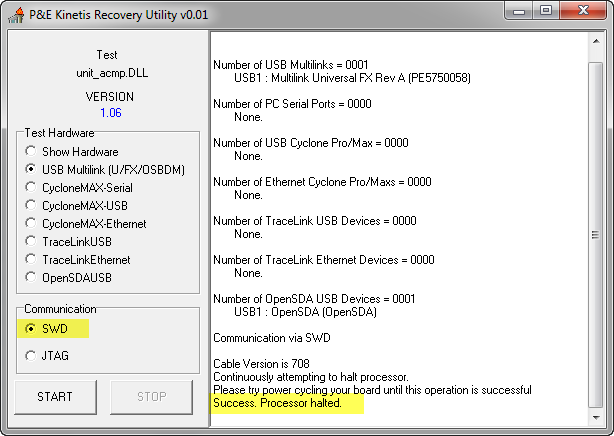Select CycloneMAX-Ethernet hardware option

(x=33, y=224)
